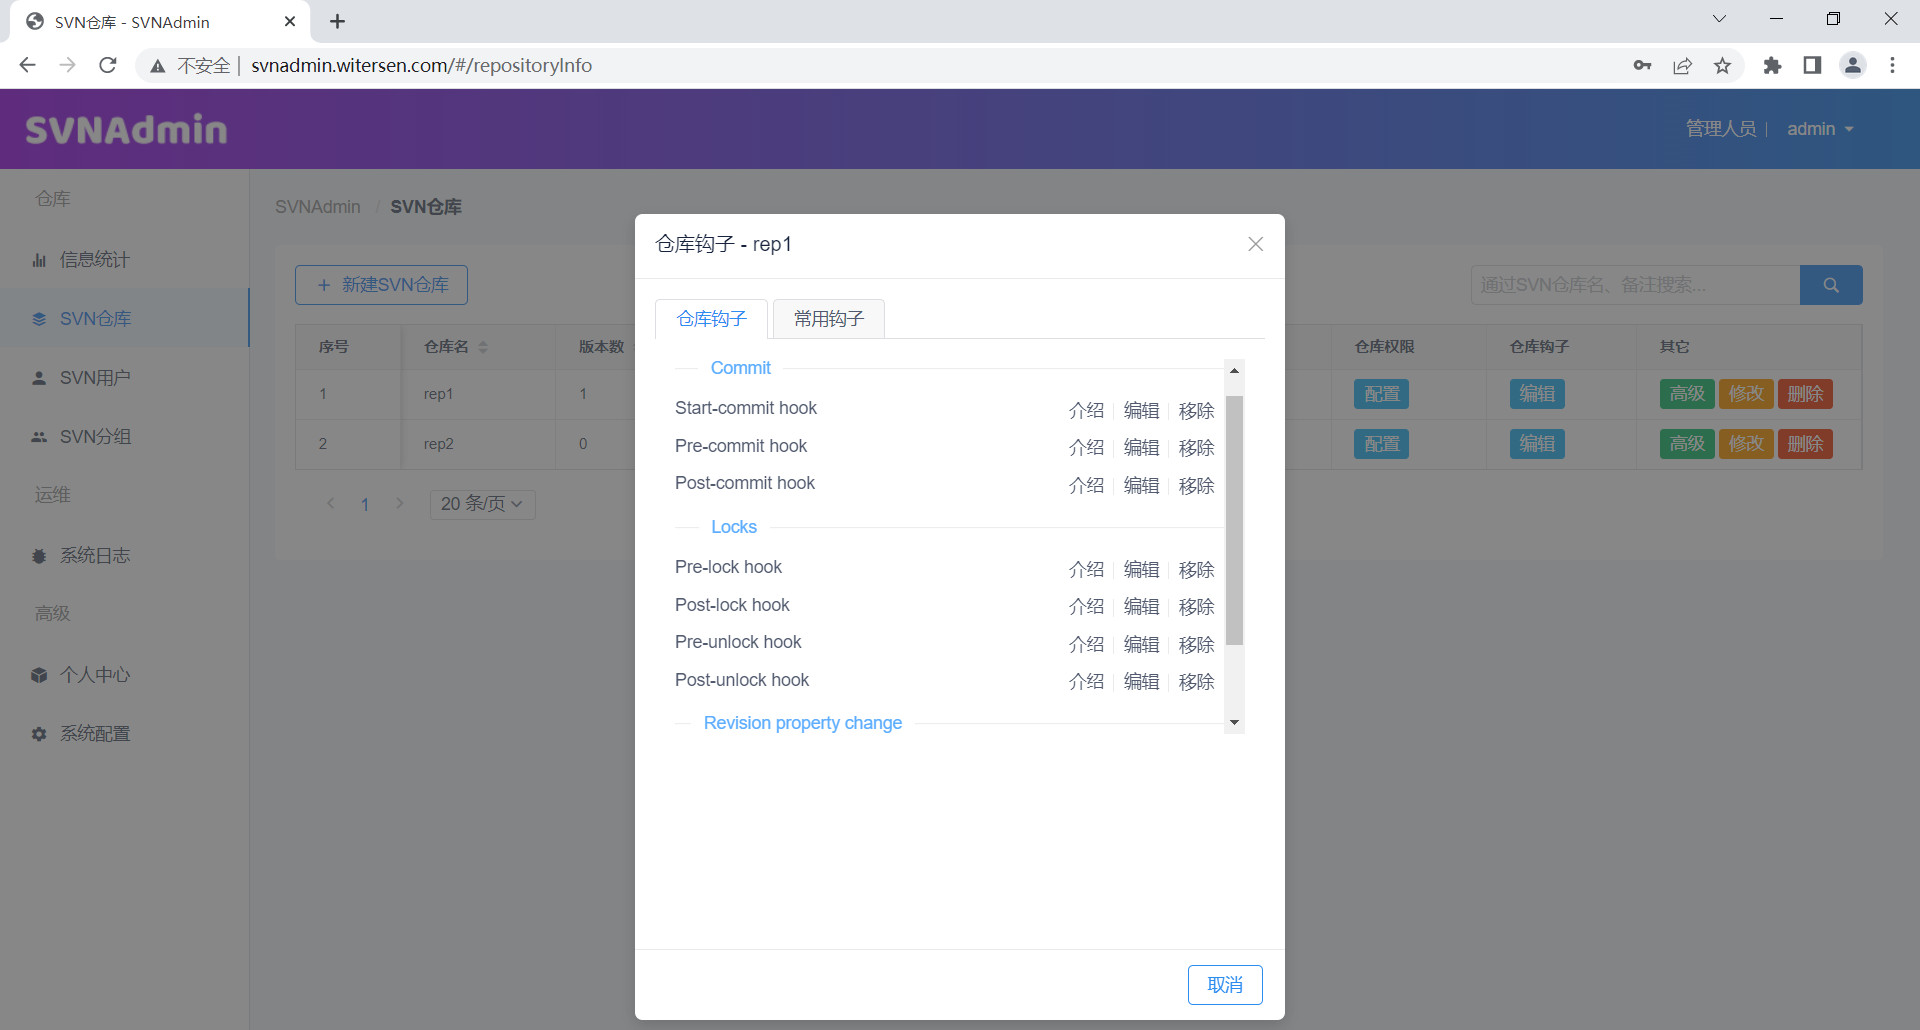Open 介绍 for Pre-unlock hook
This screenshot has width=1920, height=1030.
[x=1086, y=644]
